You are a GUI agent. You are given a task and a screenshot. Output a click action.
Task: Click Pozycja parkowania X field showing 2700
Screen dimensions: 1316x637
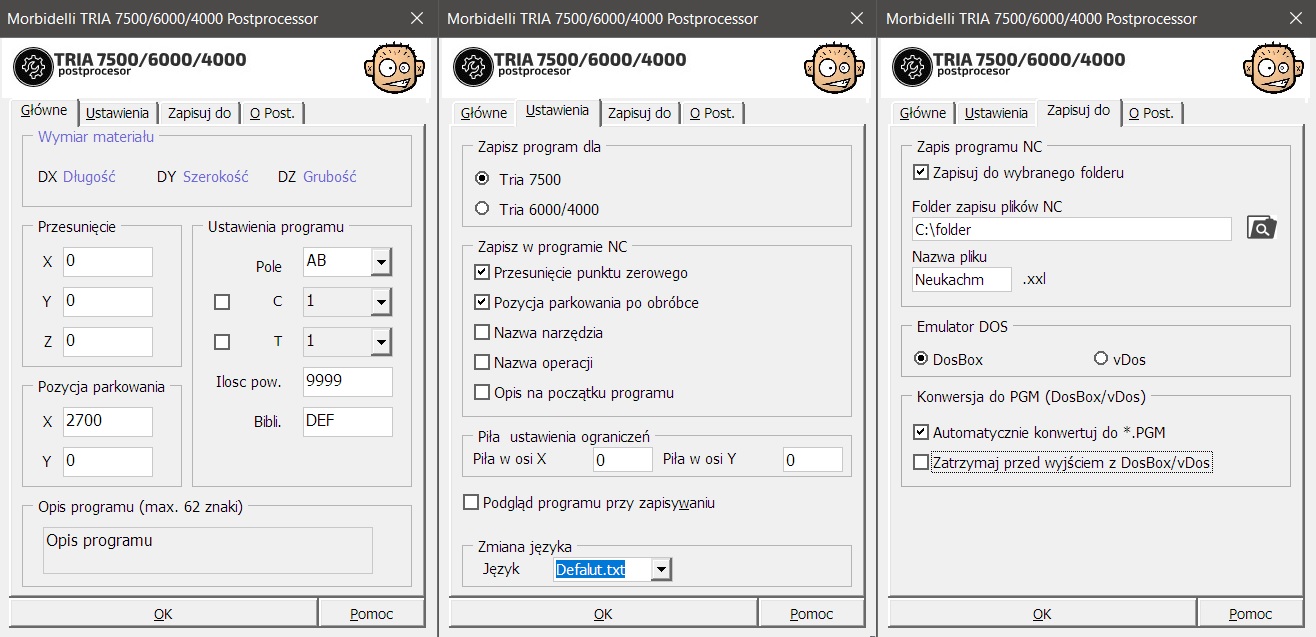pyautogui.click(x=108, y=422)
